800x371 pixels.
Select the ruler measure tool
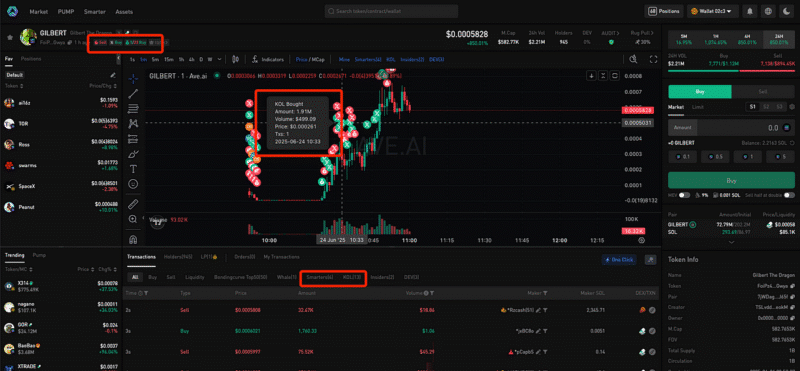(x=133, y=204)
